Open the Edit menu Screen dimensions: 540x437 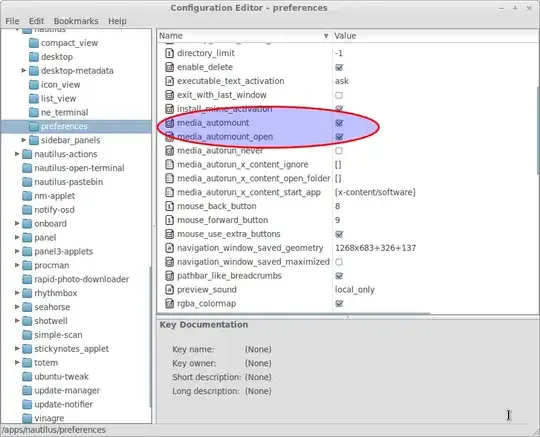click(36, 21)
